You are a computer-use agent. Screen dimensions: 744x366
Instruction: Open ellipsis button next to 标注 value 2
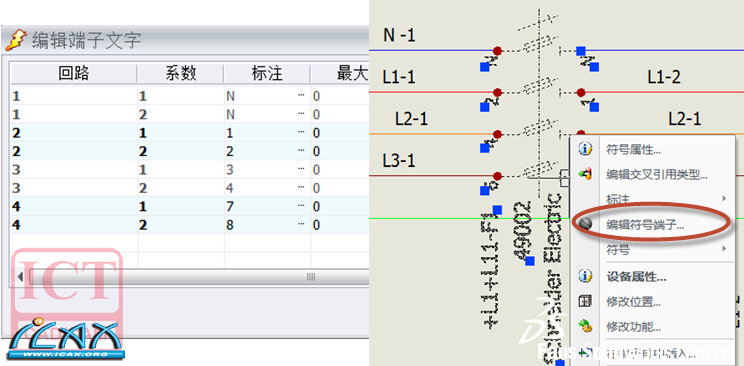pyautogui.click(x=301, y=151)
